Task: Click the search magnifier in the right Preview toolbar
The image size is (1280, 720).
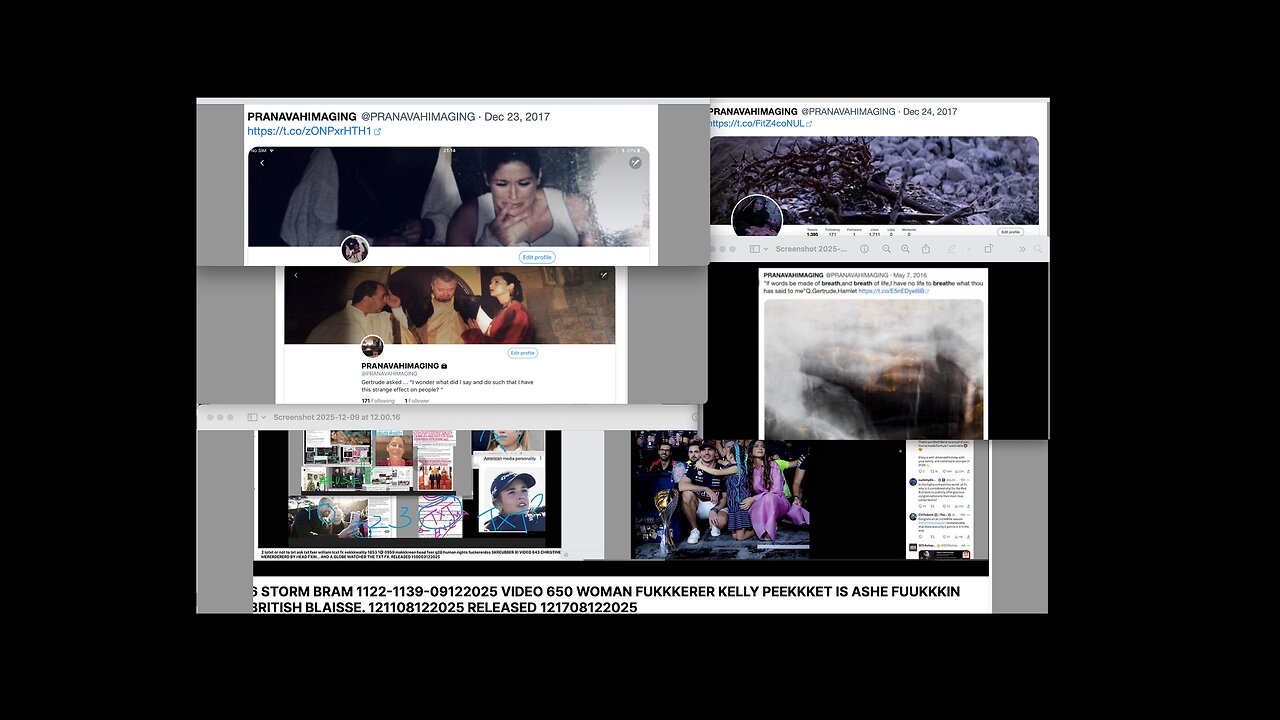Action: (1038, 249)
